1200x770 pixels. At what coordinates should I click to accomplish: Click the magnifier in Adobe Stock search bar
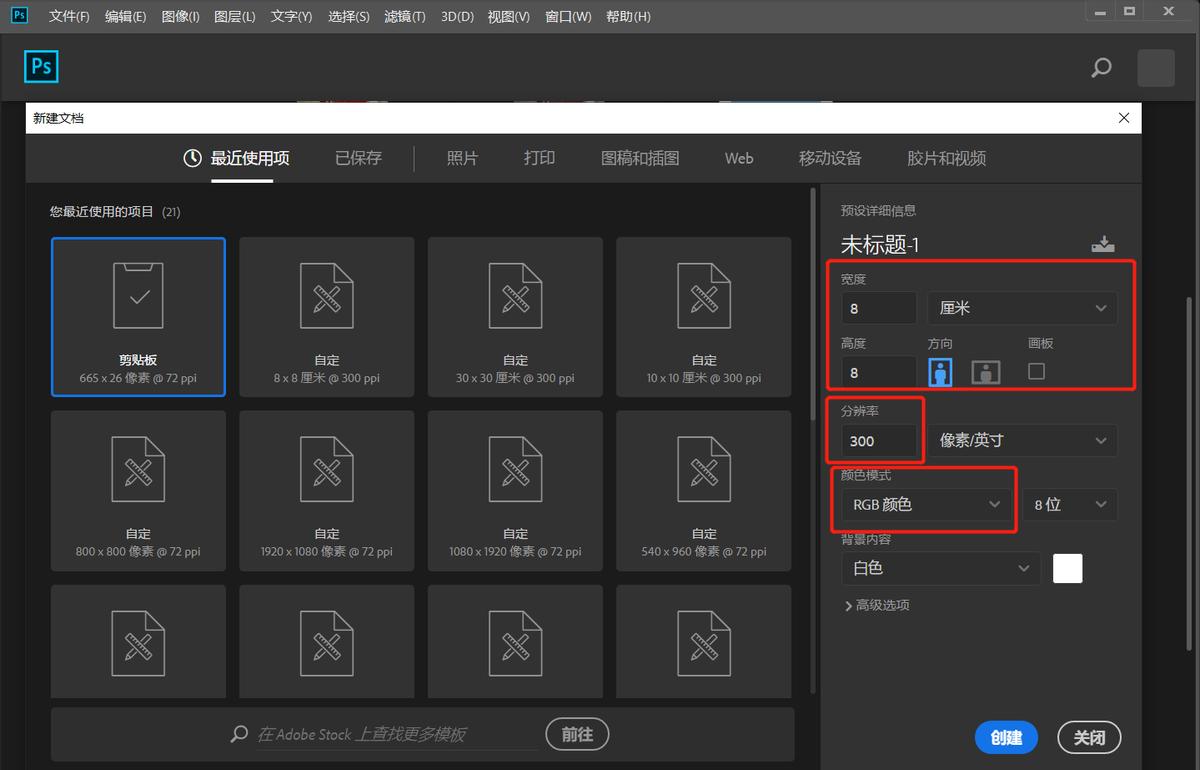tap(238, 734)
